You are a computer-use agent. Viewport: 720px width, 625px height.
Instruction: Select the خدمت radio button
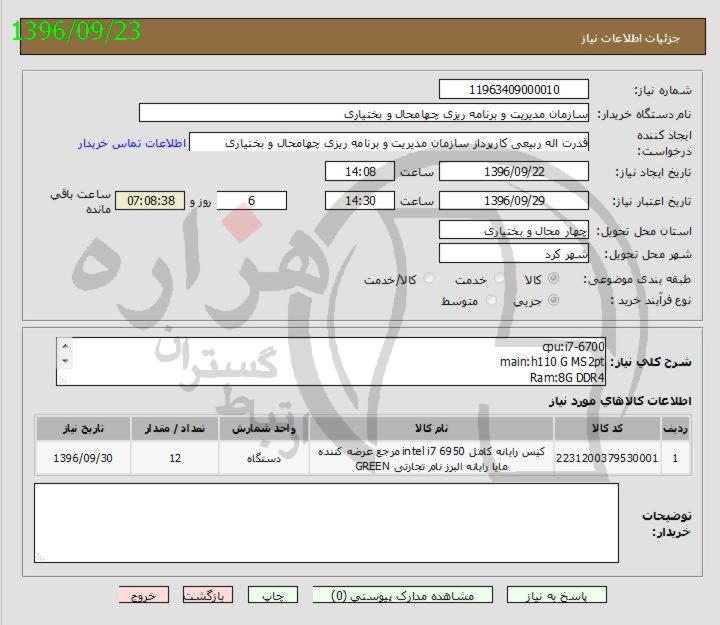click(499, 278)
